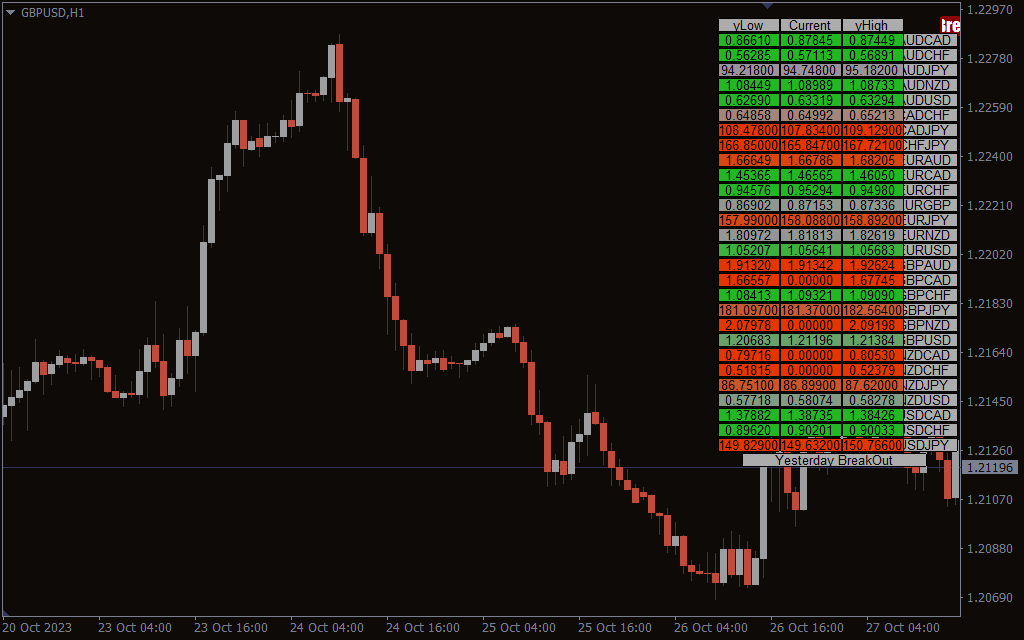Viewport: 1024px width, 640px height.
Task: Select the AUDCAD pair label
Action: pyautogui.click(x=931, y=40)
